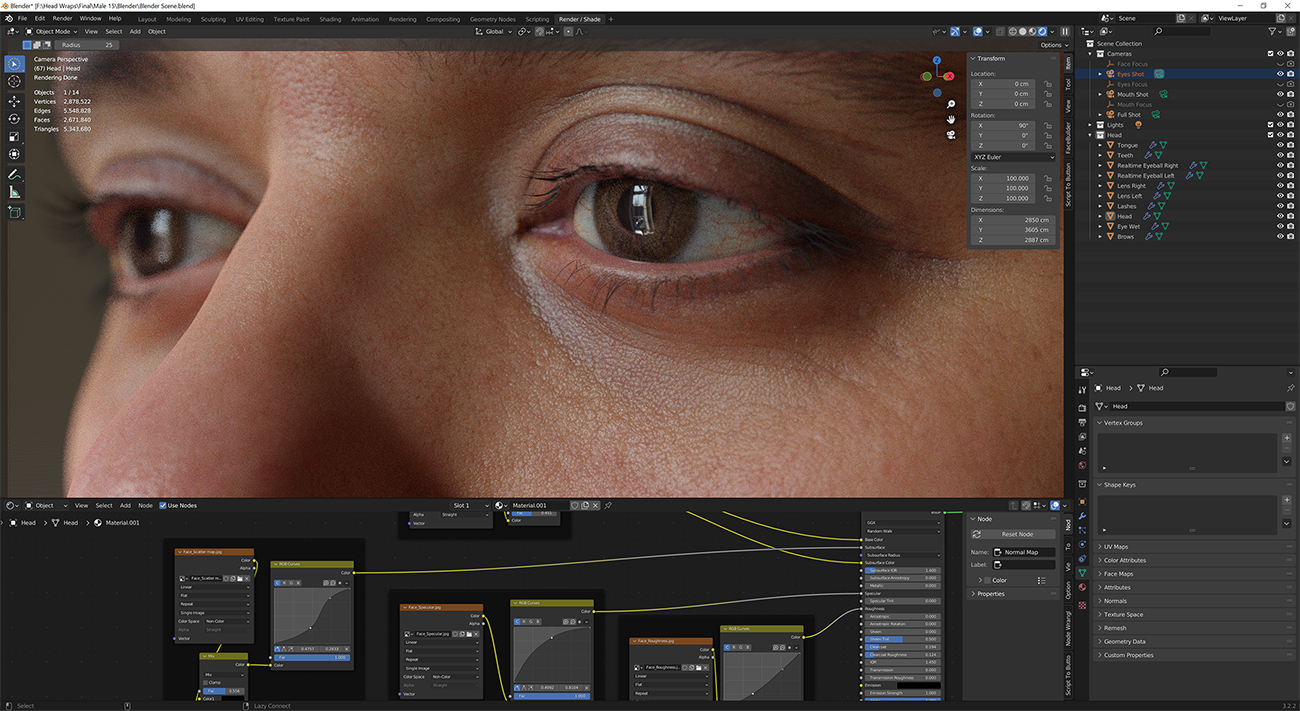This screenshot has width=1300, height=711.
Task: Activate the Measure tool
Action: coord(13,191)
